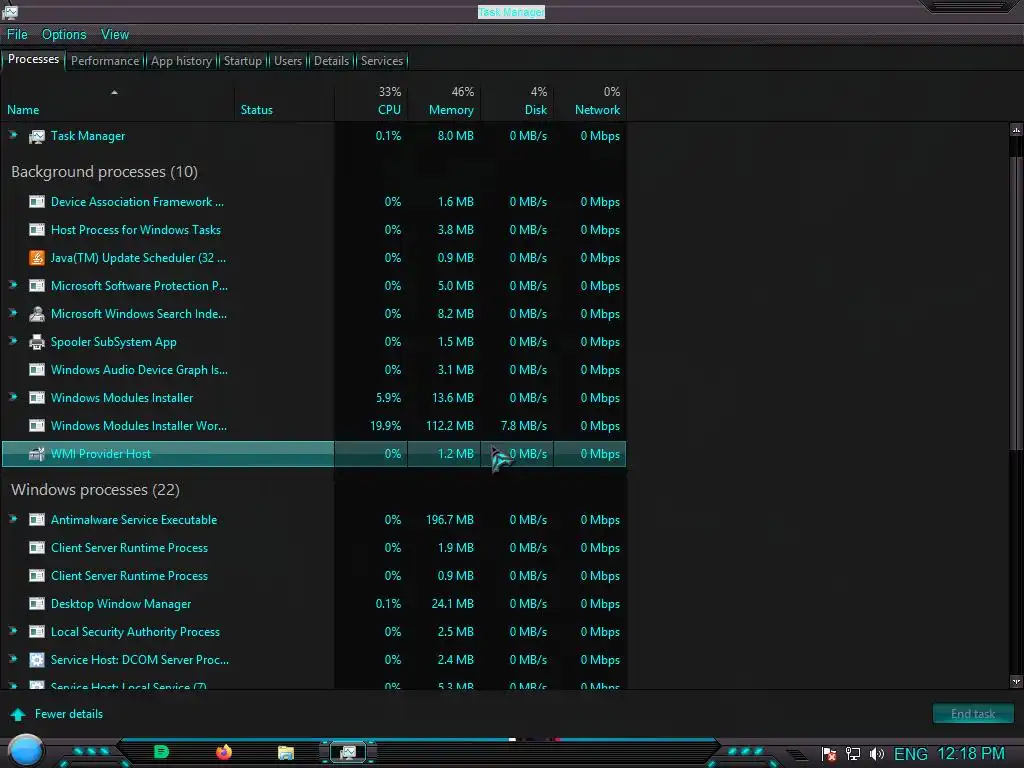The width and height of the screenshot is (1024, 768).
Task: Click the Device Association Framework process icon
Action: pyautogui.click(x=37, y=202)
